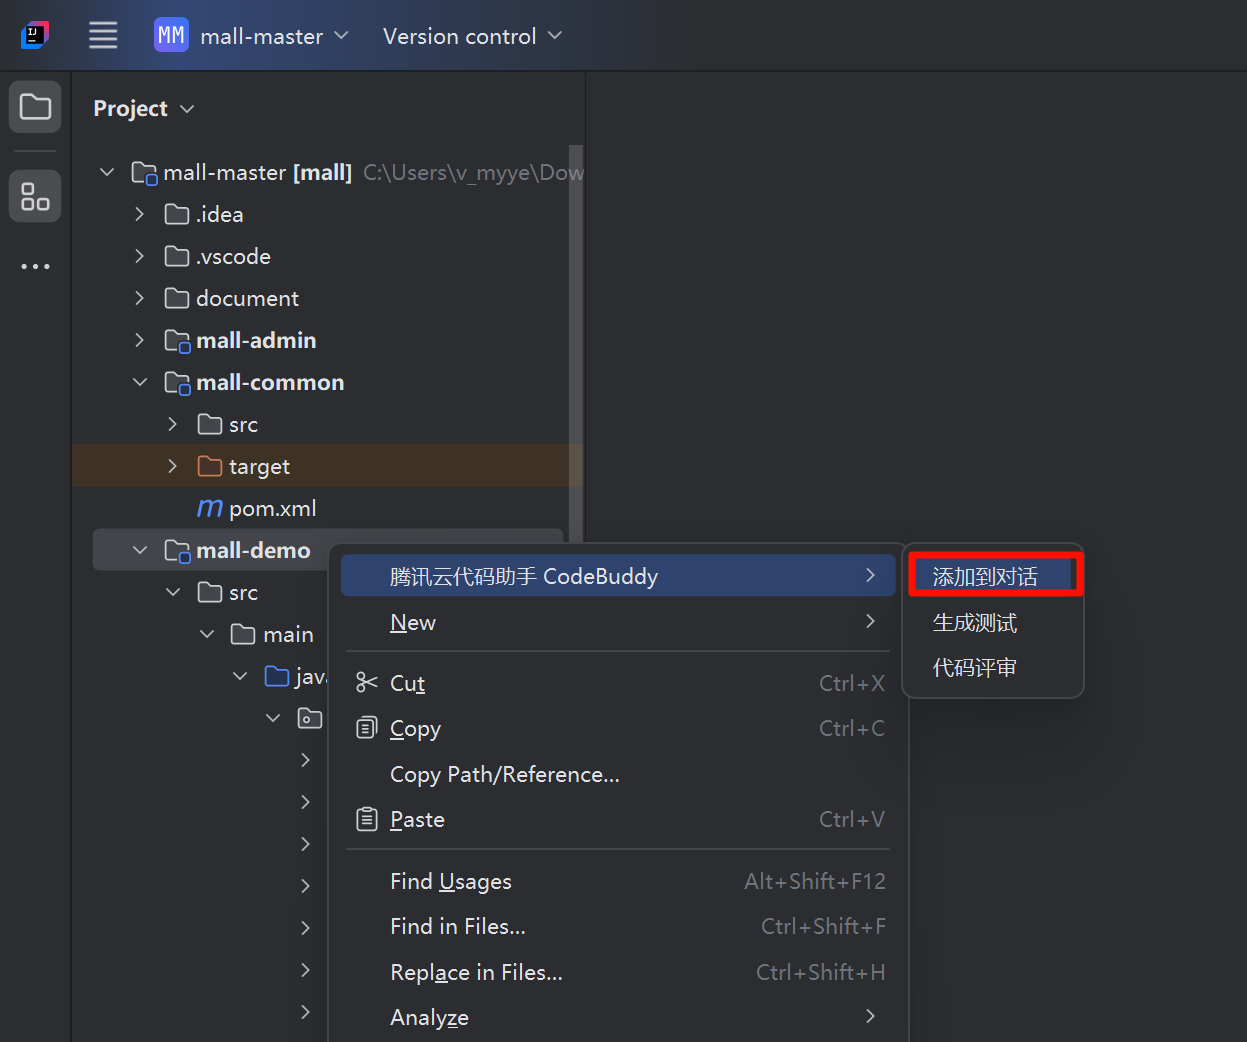Click Find in Files menu entry
The image size is (1247, 1042).
click(458, 927)
